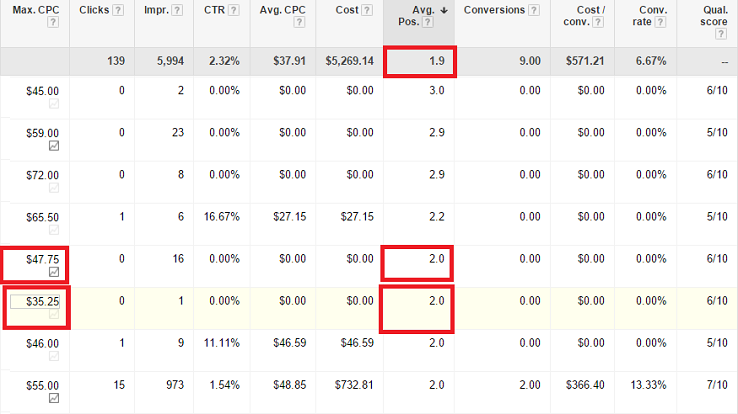
Task: Open bid simulator icon below $55.00 bid
Action: pyautogui.click(x=53, y=398)
